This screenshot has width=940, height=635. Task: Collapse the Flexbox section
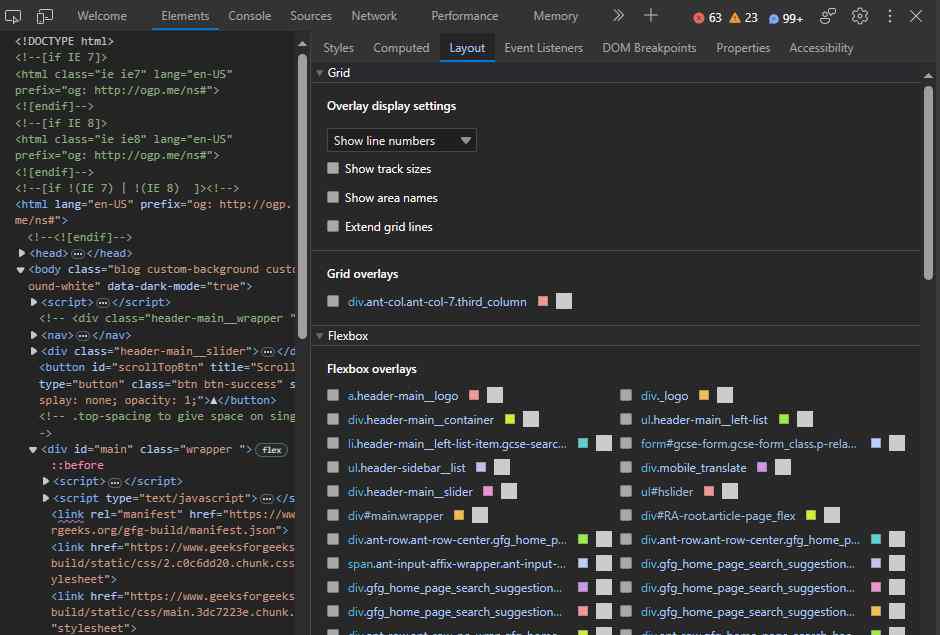pyautogui.click(x=320, y=336)
